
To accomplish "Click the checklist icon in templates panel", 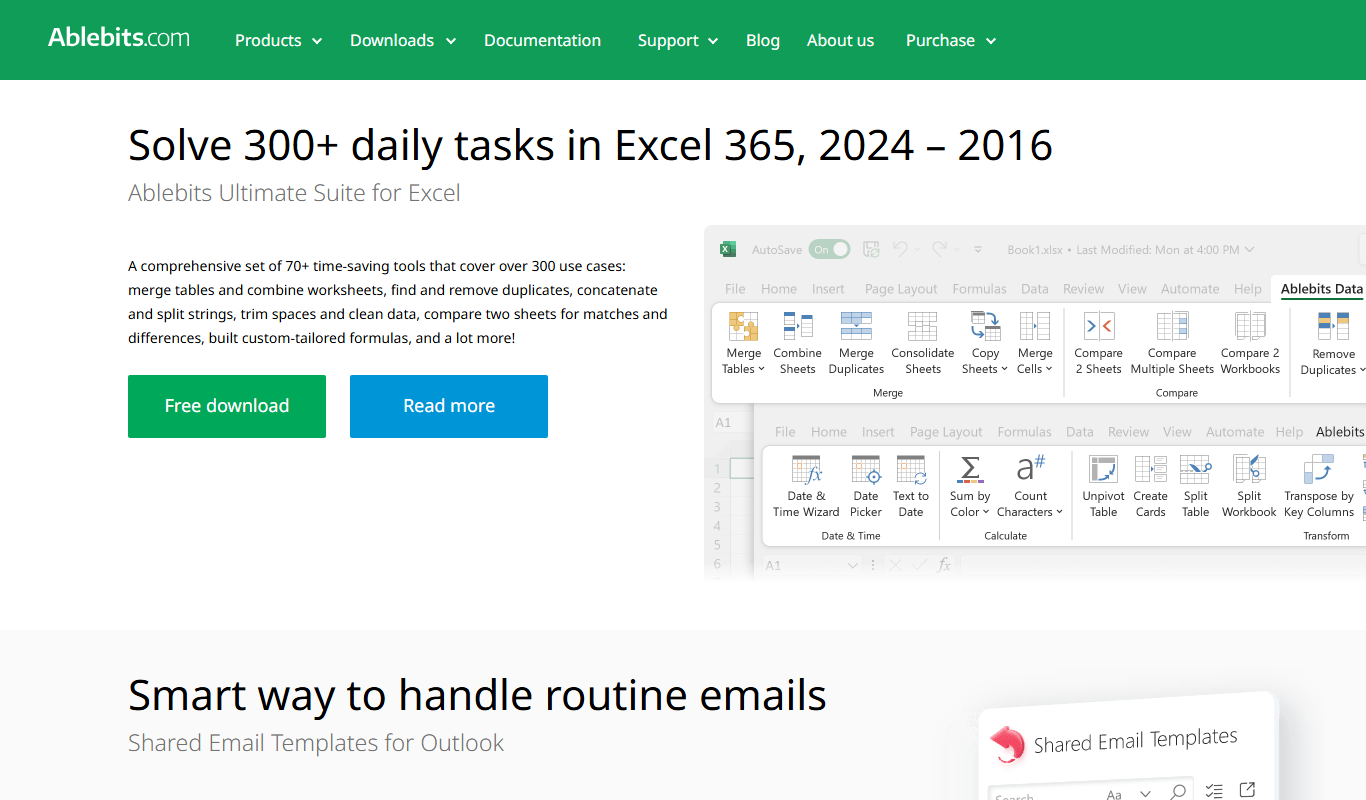I will click(1214, 791).
